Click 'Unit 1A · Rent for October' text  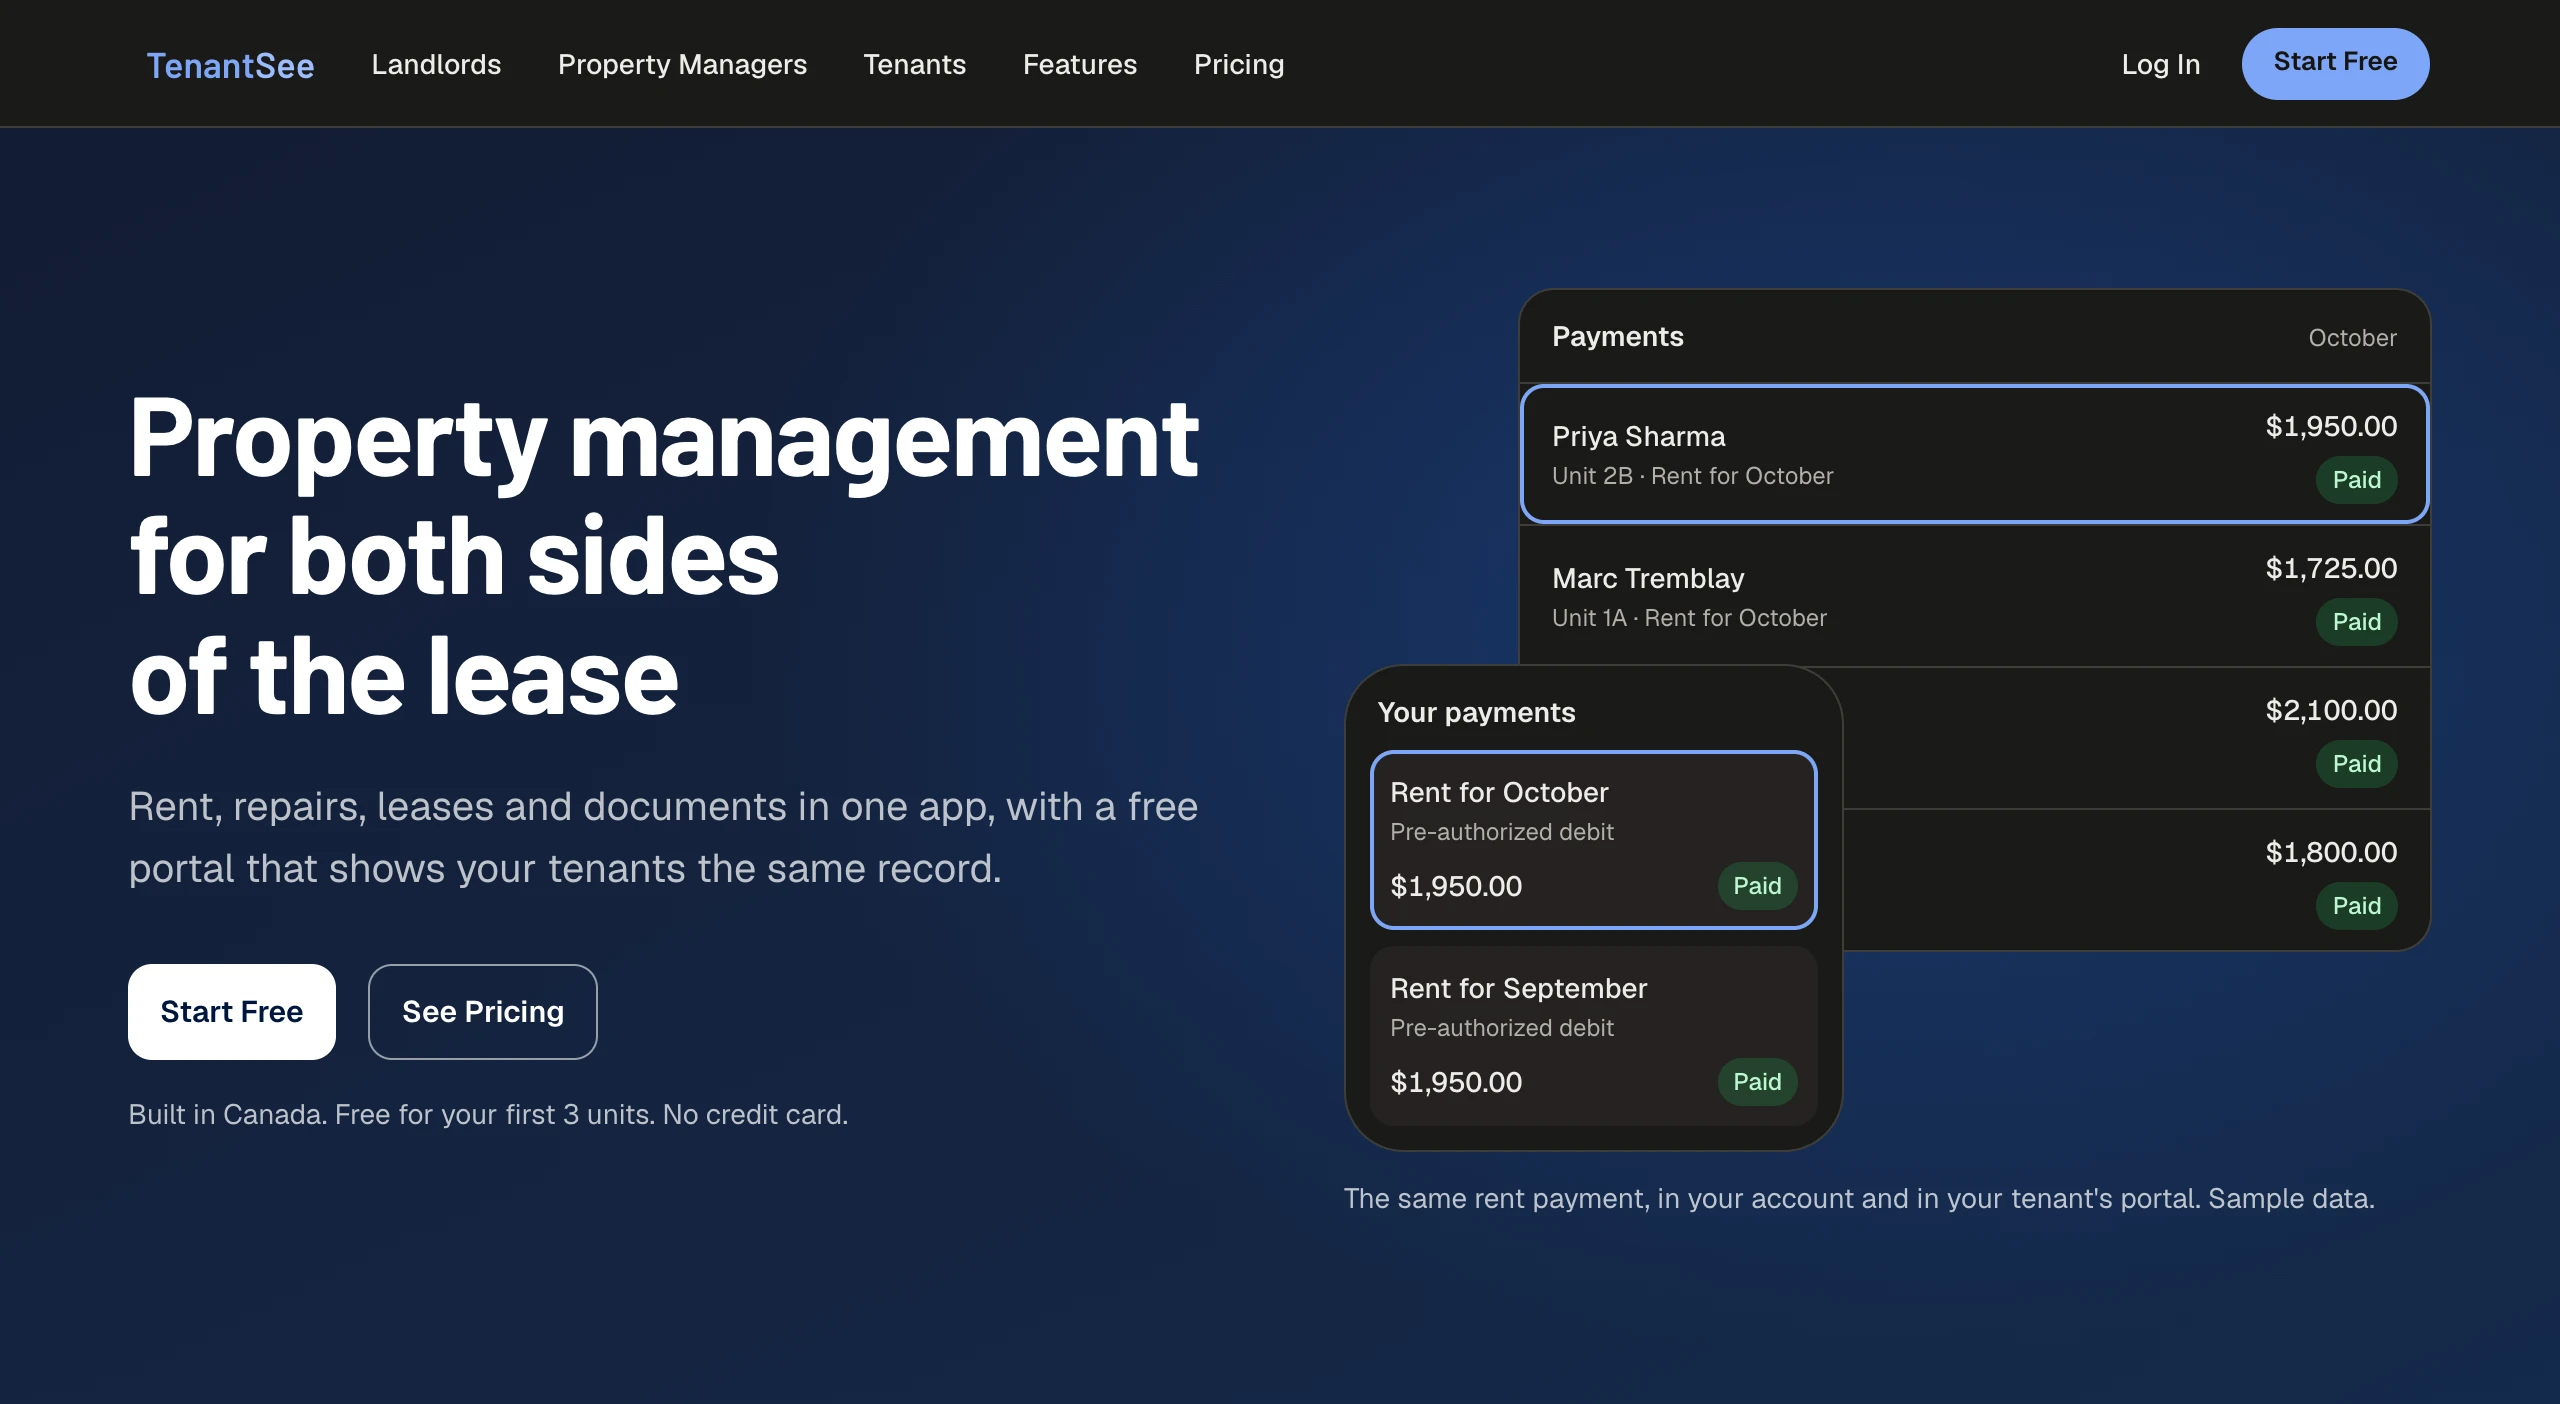pyautogui.click(x=1689, y=618)
